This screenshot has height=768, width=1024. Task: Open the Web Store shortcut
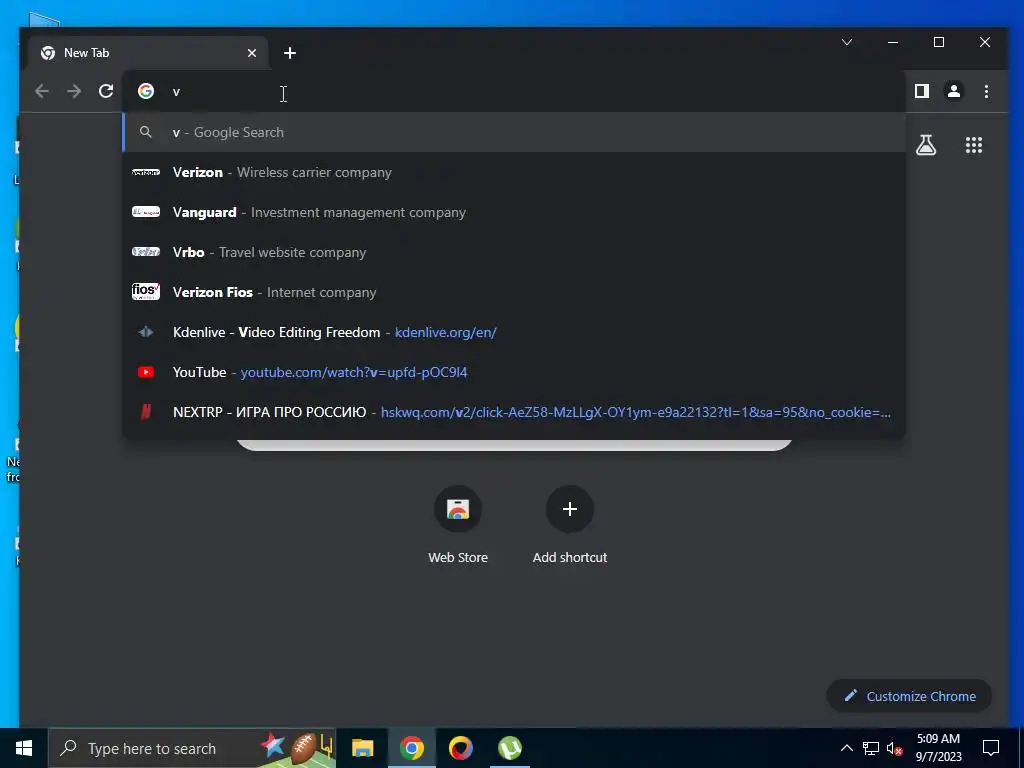pyautogui.click(x=458, y=525)
